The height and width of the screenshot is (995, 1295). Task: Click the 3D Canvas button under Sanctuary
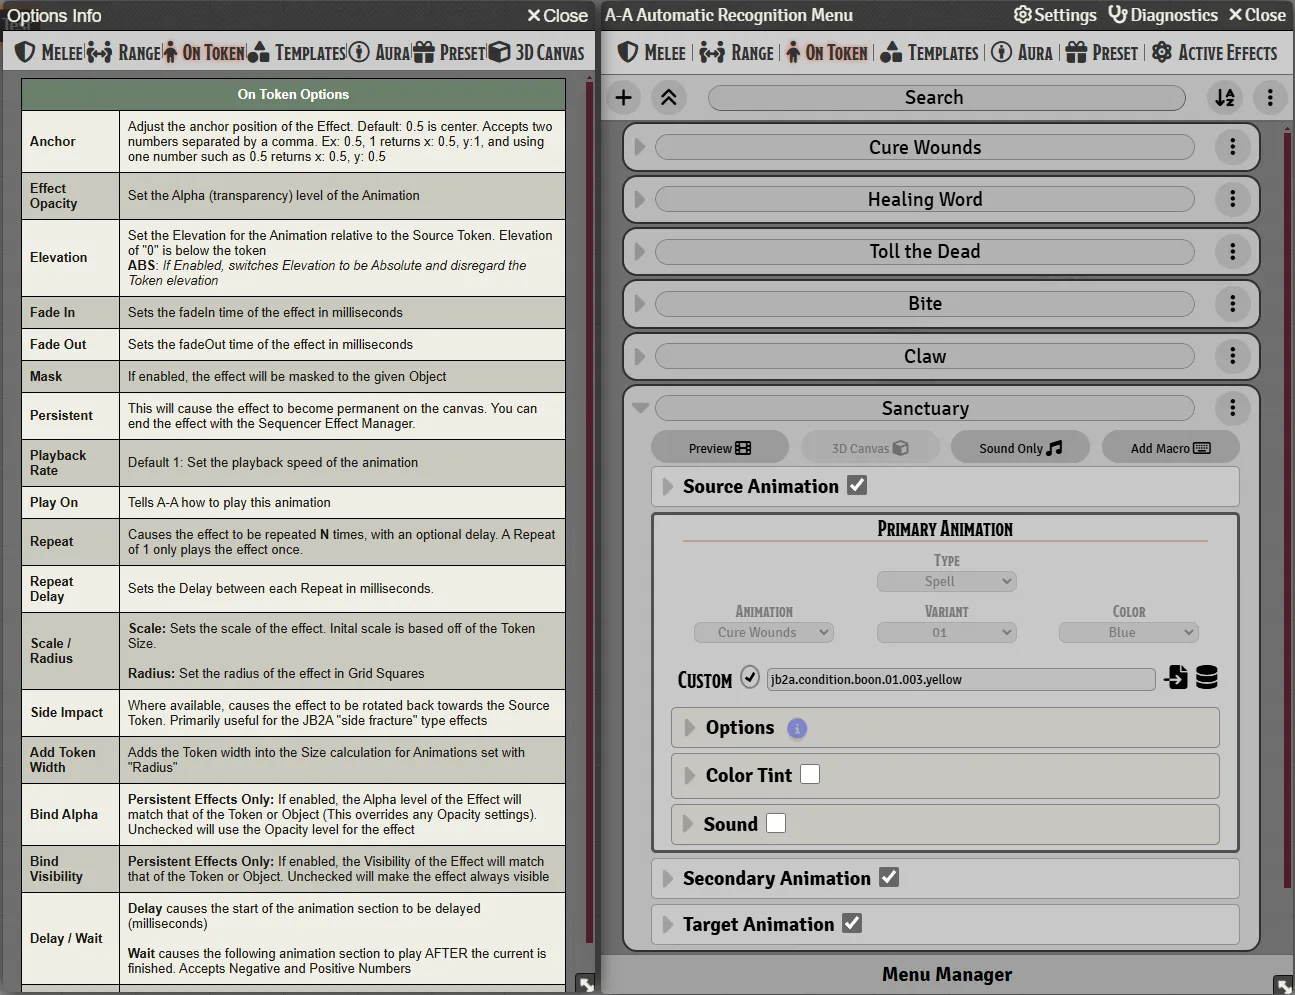click(x=870, y=448)
